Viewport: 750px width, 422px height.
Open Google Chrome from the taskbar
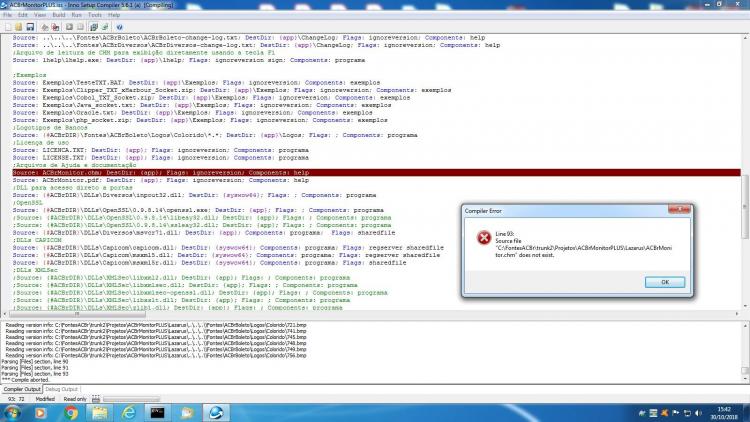pos(71,412)
